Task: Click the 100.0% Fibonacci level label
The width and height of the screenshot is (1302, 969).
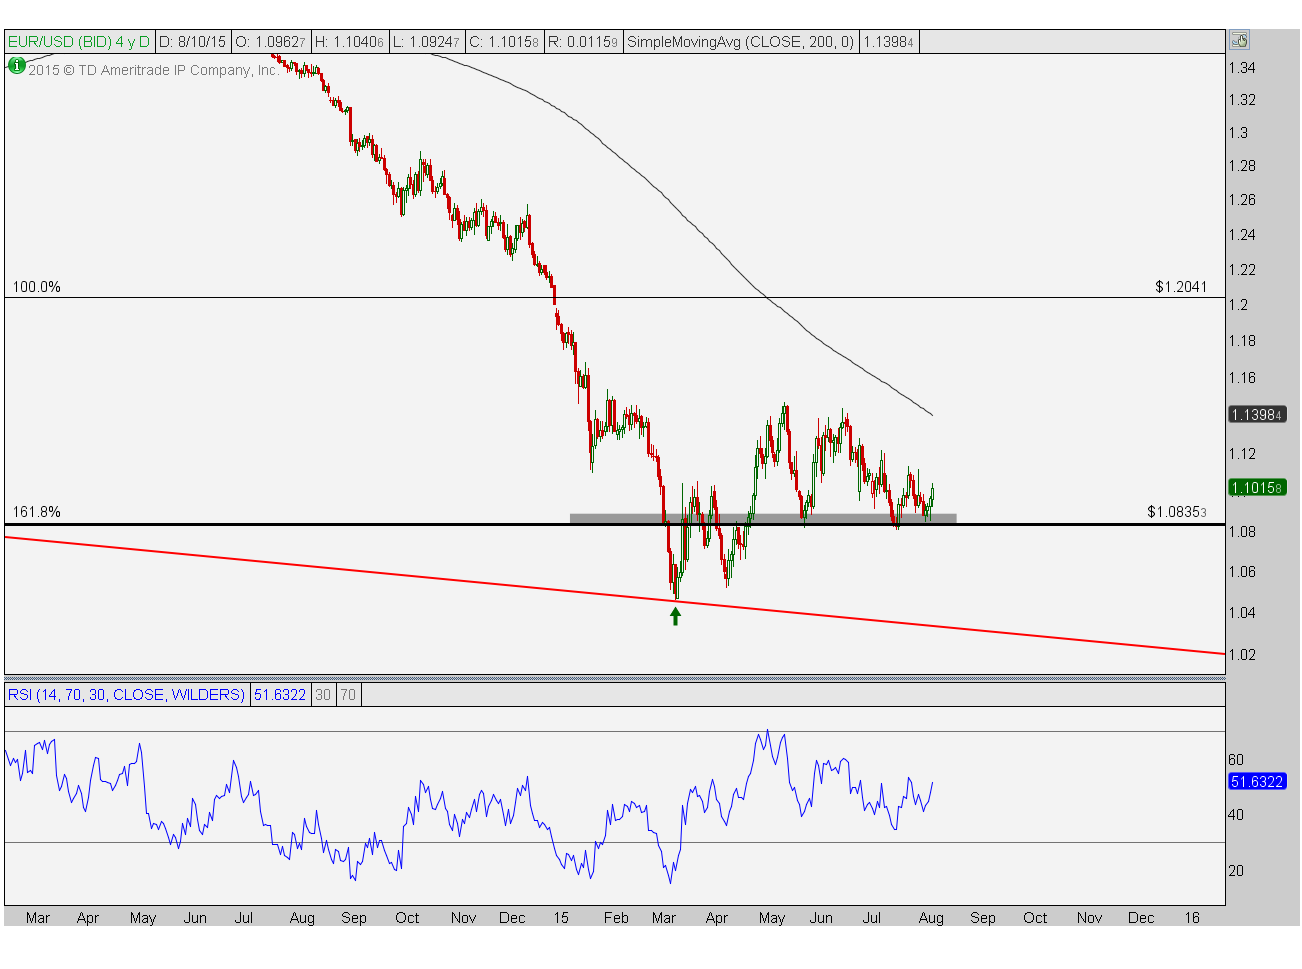Action: [36, 287]
